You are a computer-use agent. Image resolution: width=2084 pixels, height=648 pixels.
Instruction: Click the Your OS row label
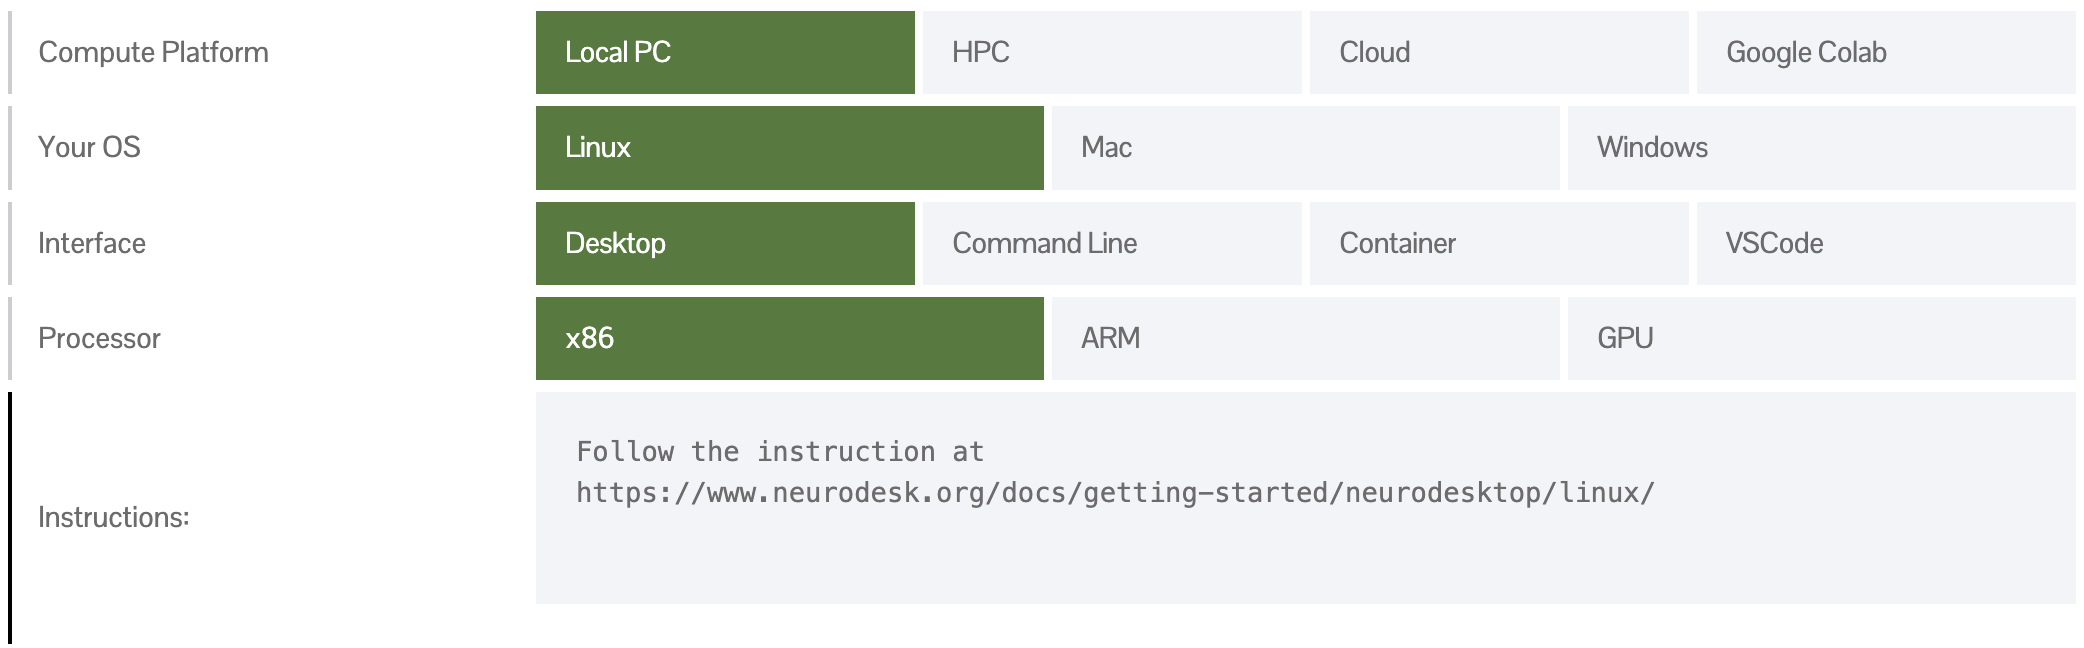click(x=89, y=147)
